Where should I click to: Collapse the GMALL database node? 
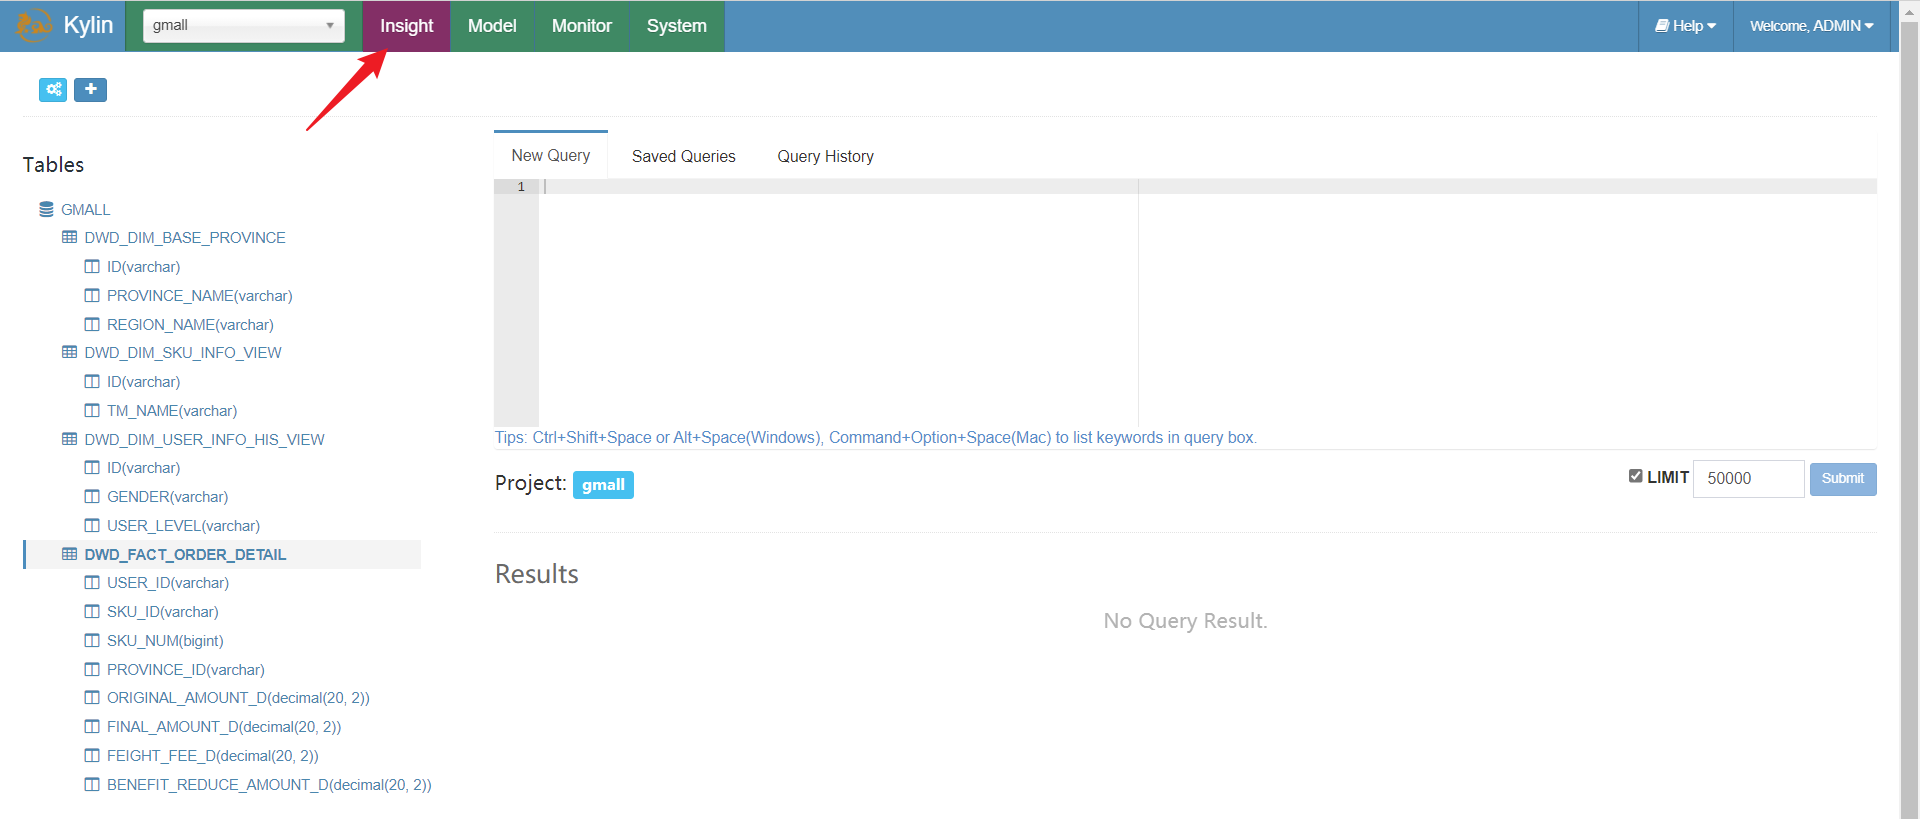pyautogui.click(x=85, y=210)
